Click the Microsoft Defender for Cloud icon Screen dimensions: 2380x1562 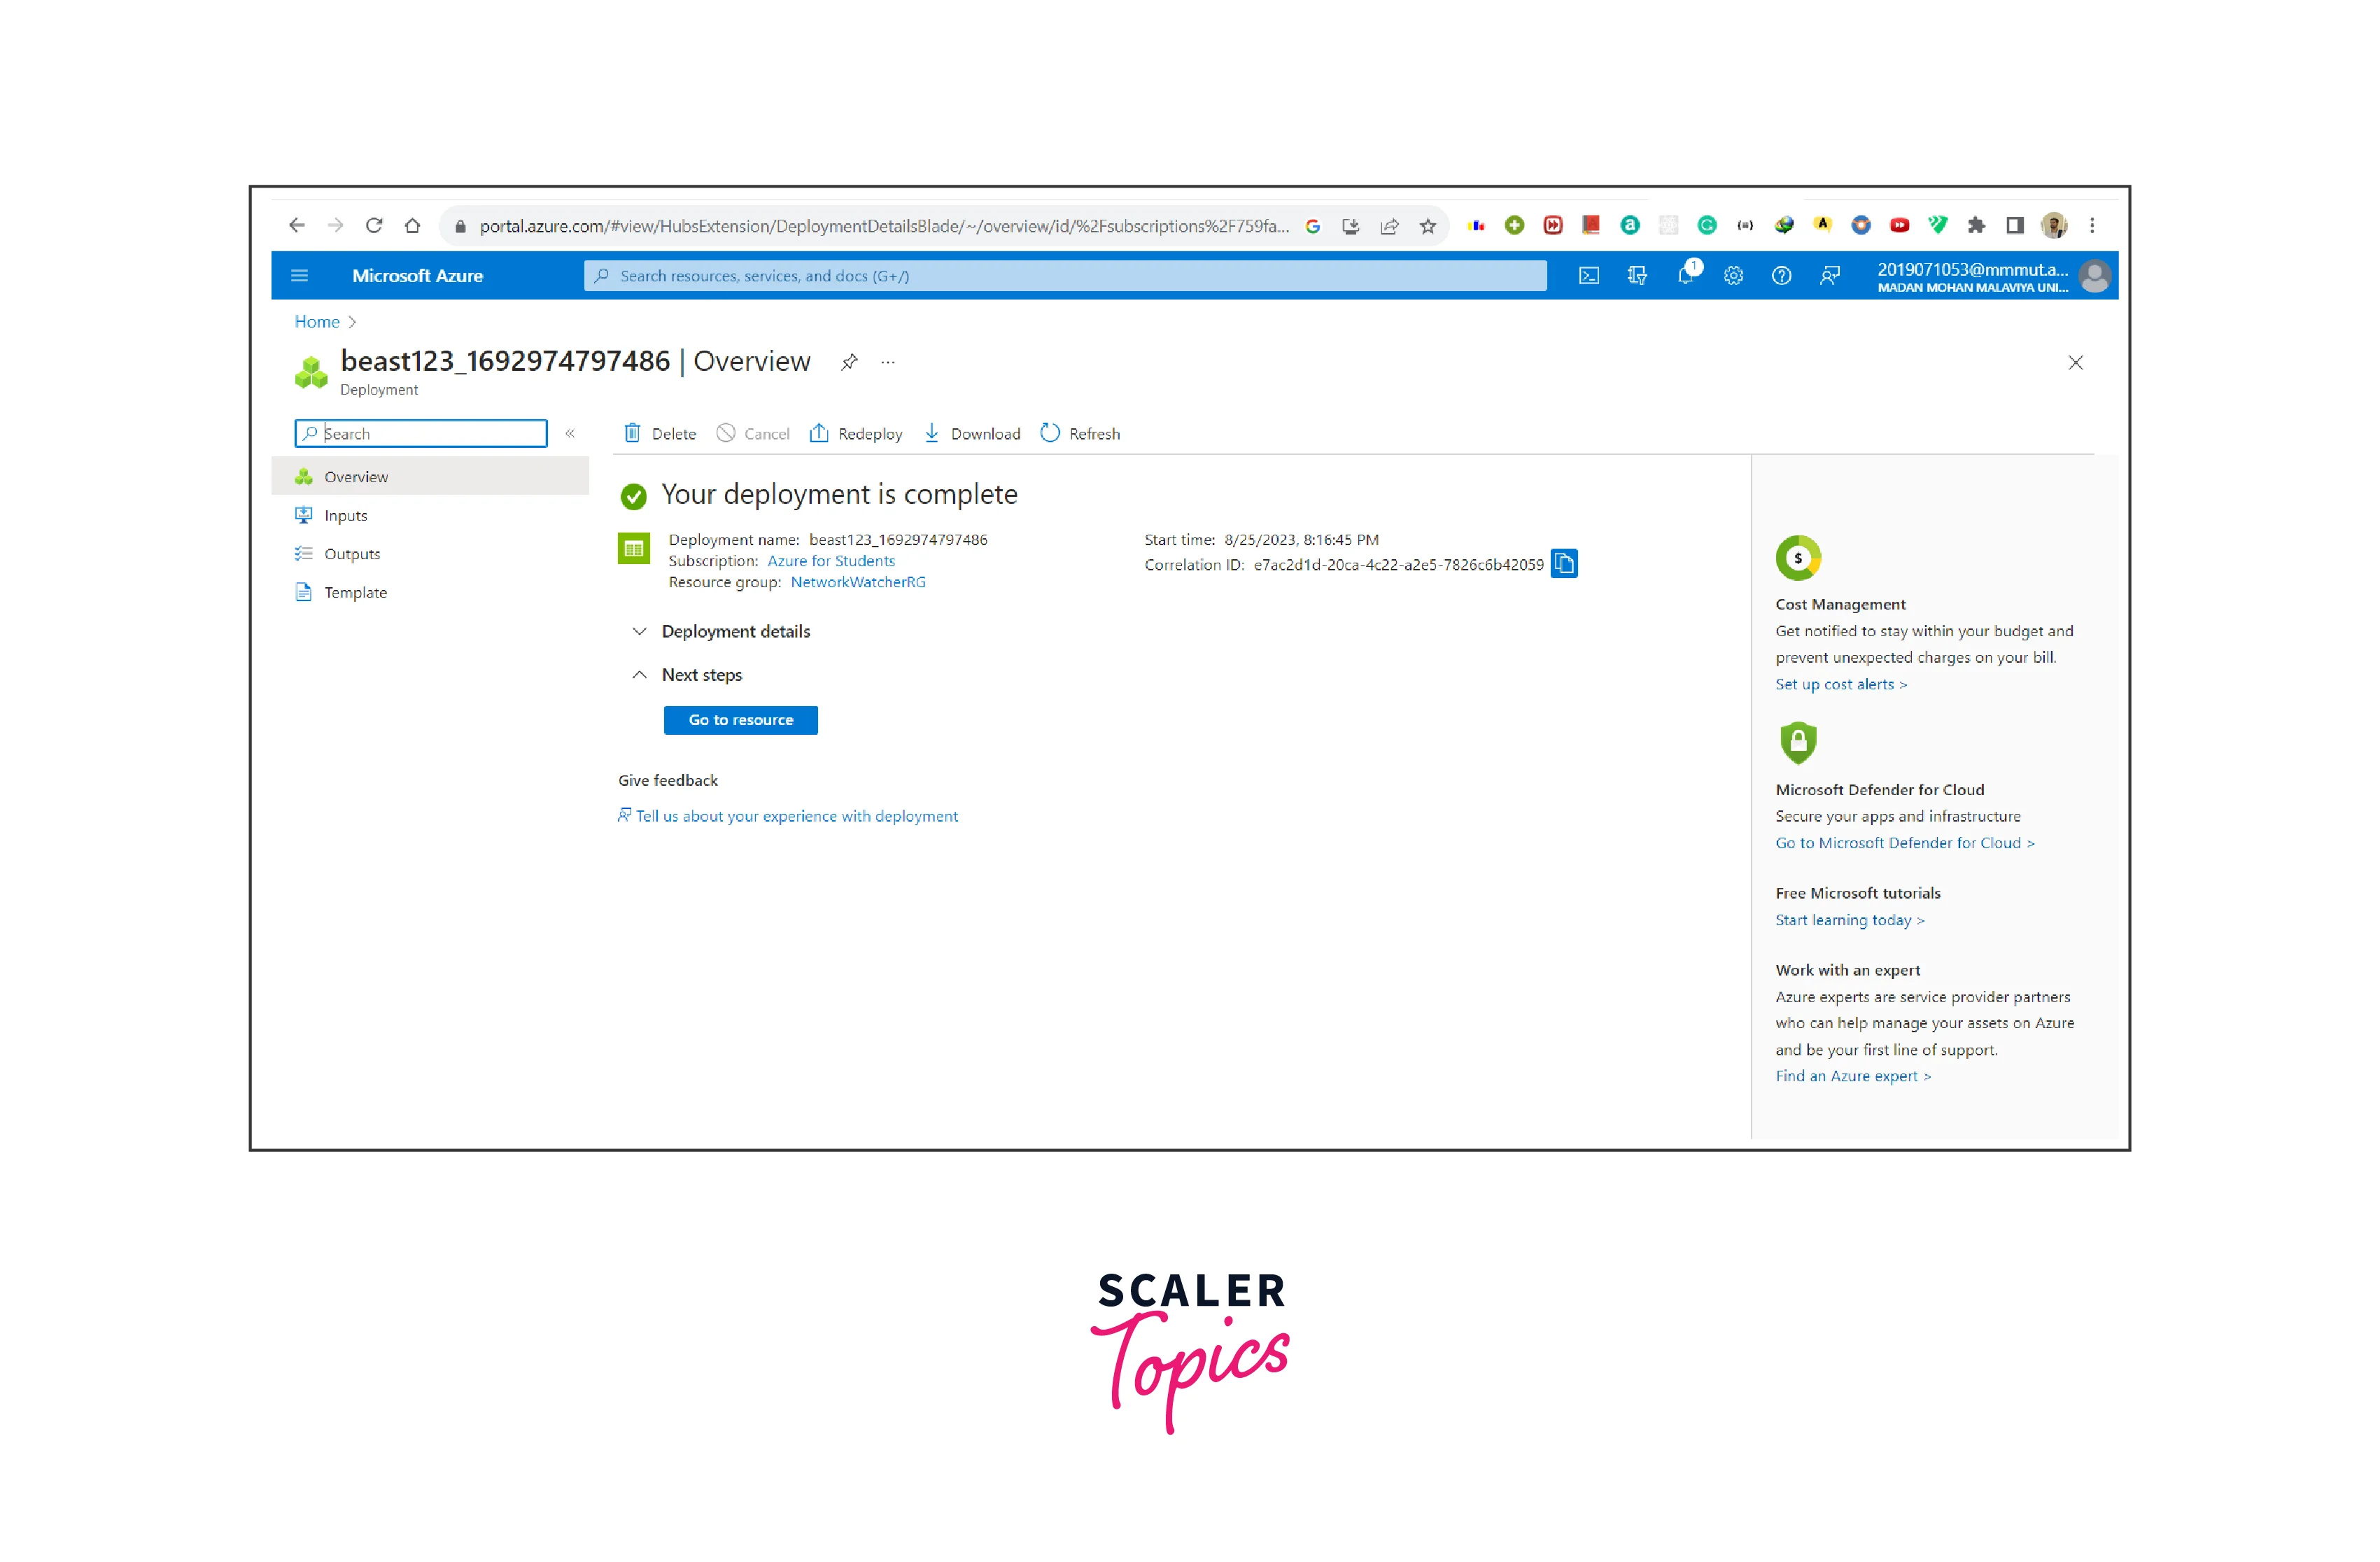1798,738
